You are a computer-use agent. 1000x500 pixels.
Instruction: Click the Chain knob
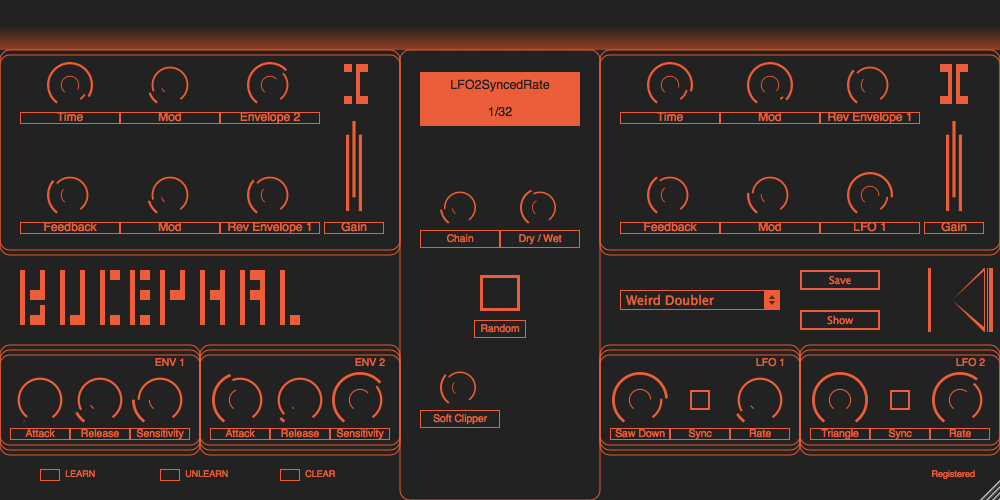[459, 207]
